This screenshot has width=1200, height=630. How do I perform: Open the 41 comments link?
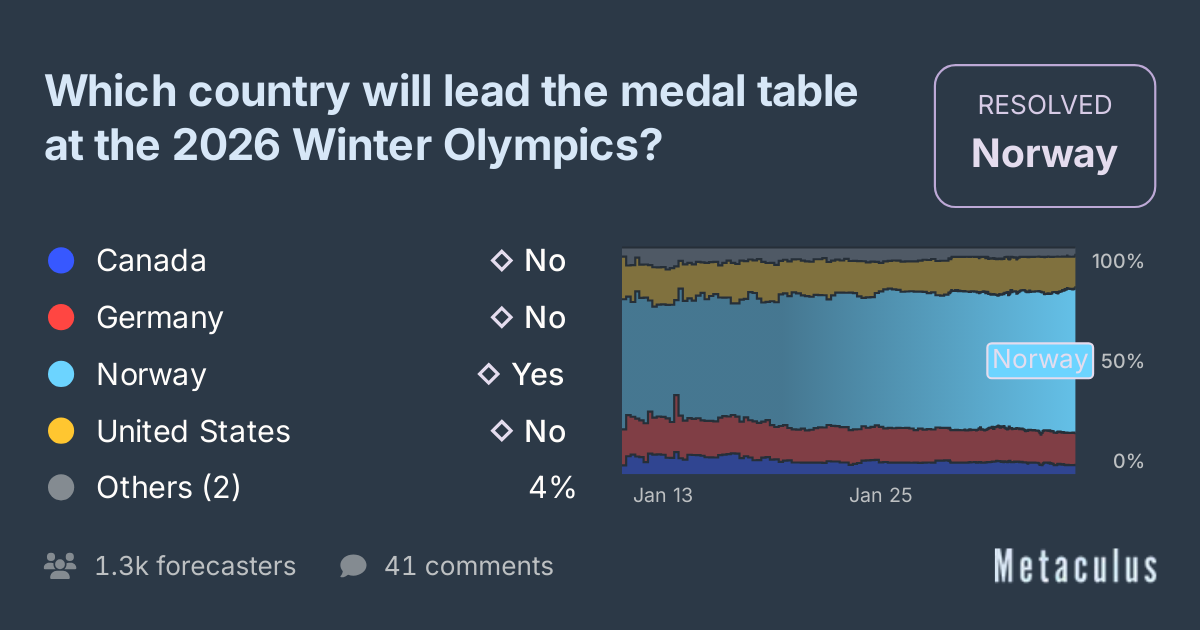(x=468, y=566)
